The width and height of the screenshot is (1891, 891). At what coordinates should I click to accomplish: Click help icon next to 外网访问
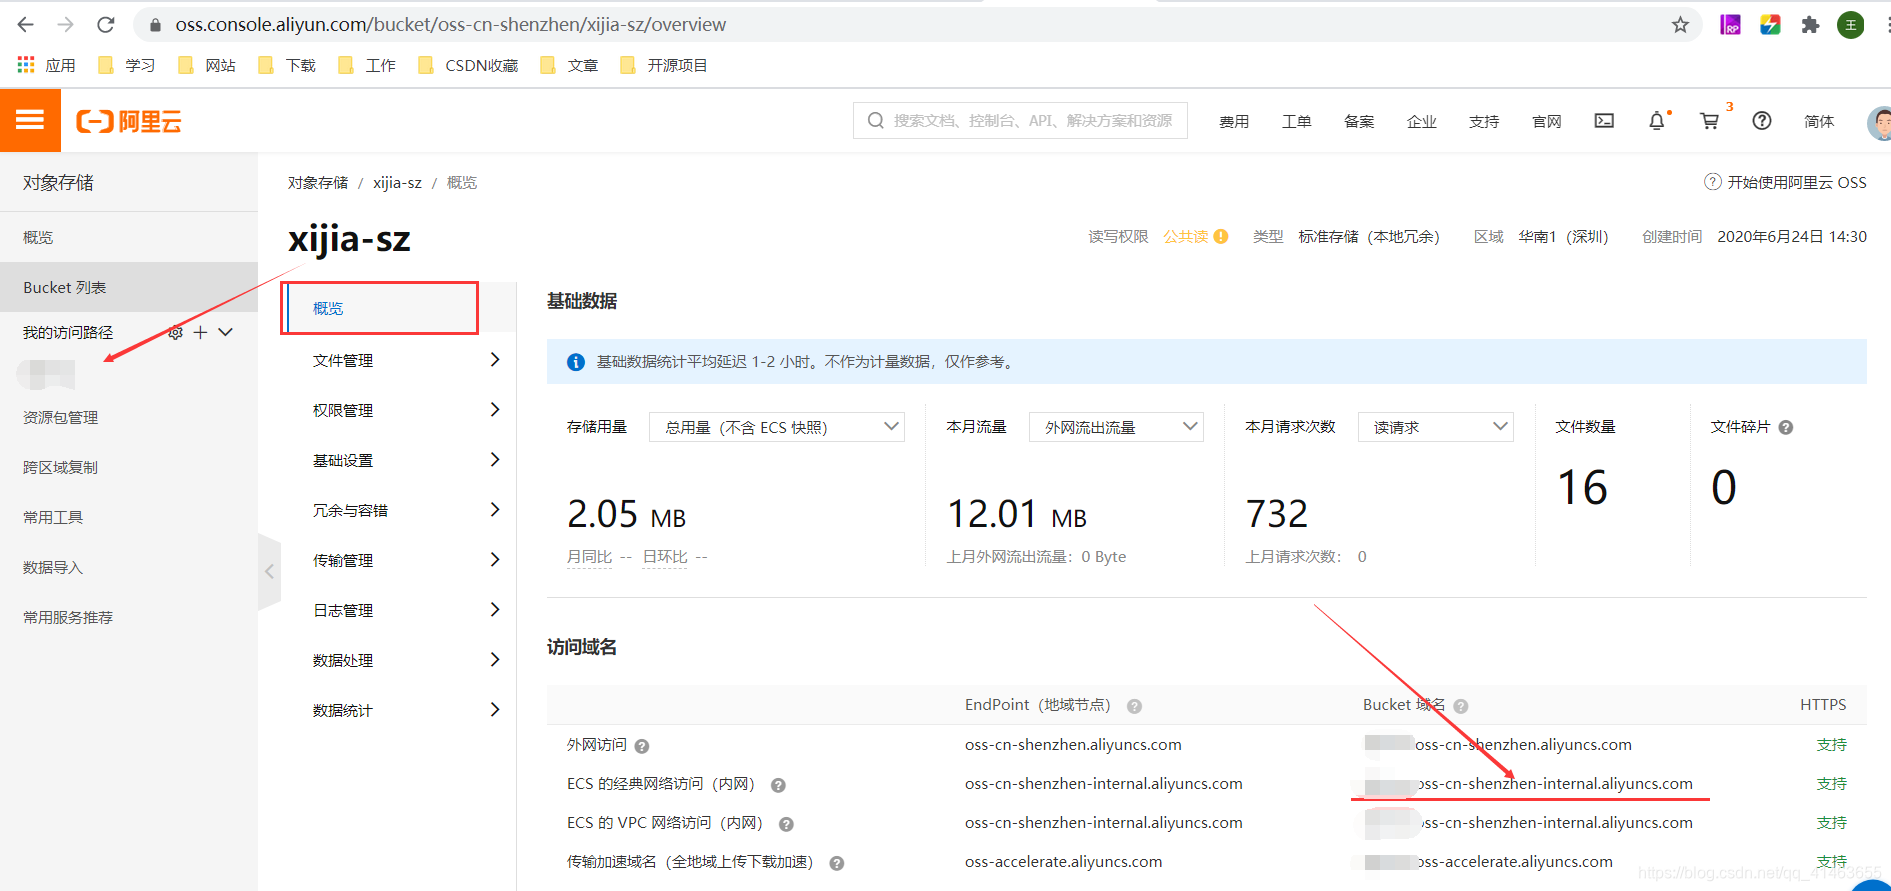(x=642, y=746)
